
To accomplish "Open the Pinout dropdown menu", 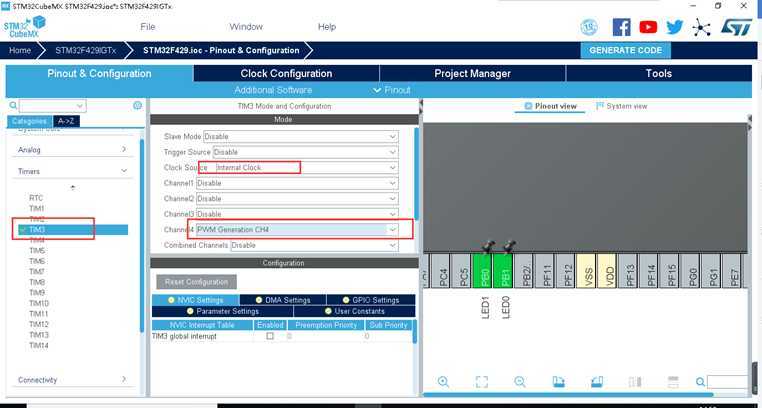I will pyautogui.click(x=392, y=90).
